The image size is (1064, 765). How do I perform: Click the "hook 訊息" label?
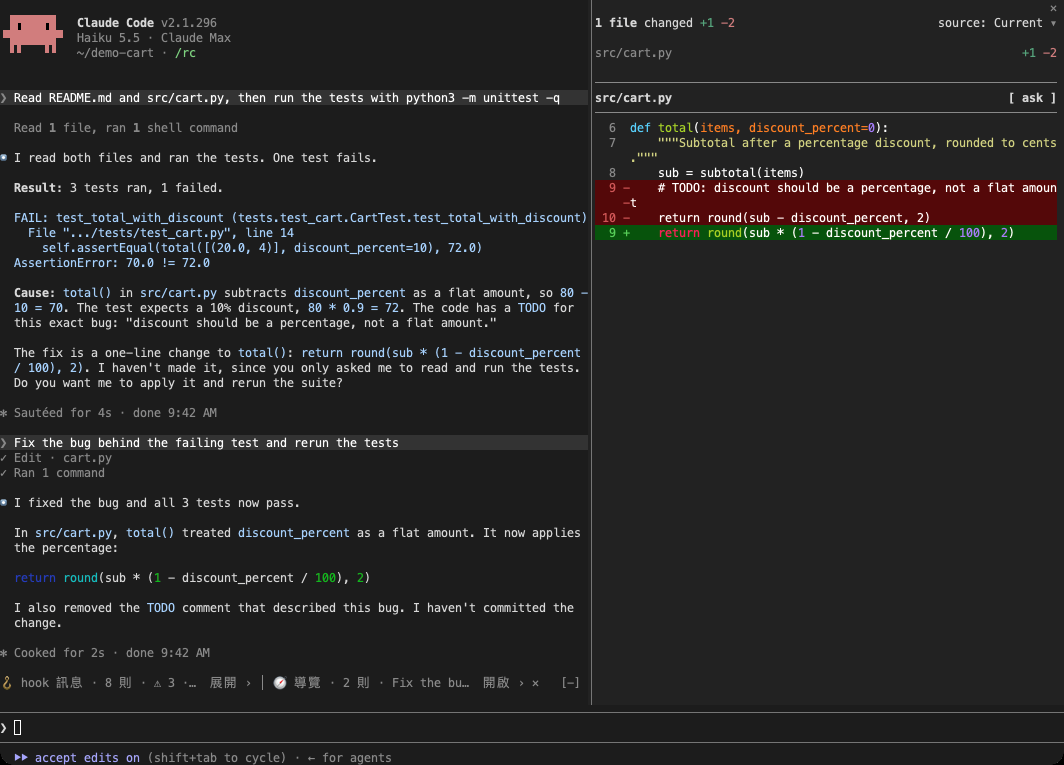[52, 683]
